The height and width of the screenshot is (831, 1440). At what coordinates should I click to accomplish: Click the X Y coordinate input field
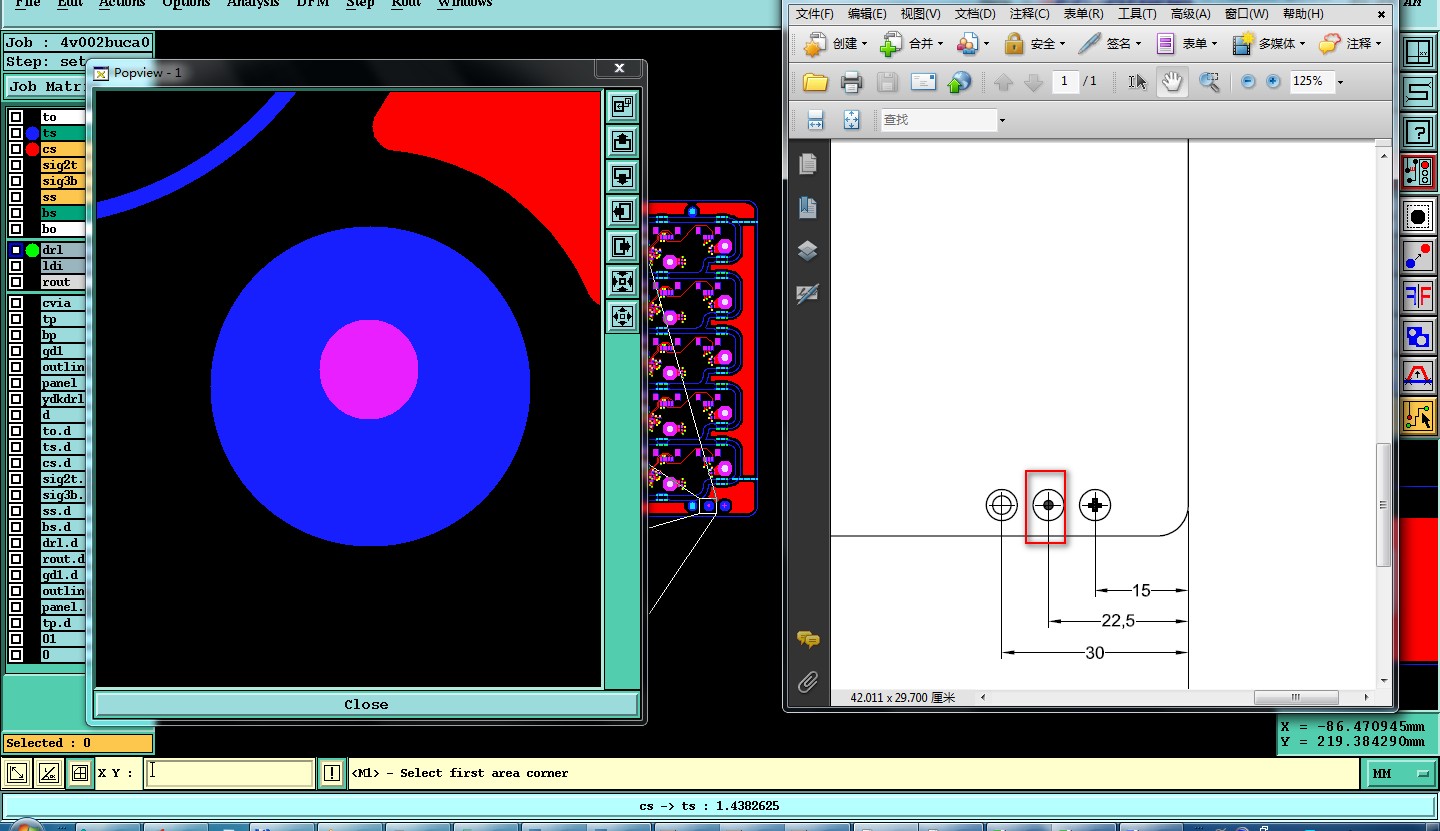[229, 772]
